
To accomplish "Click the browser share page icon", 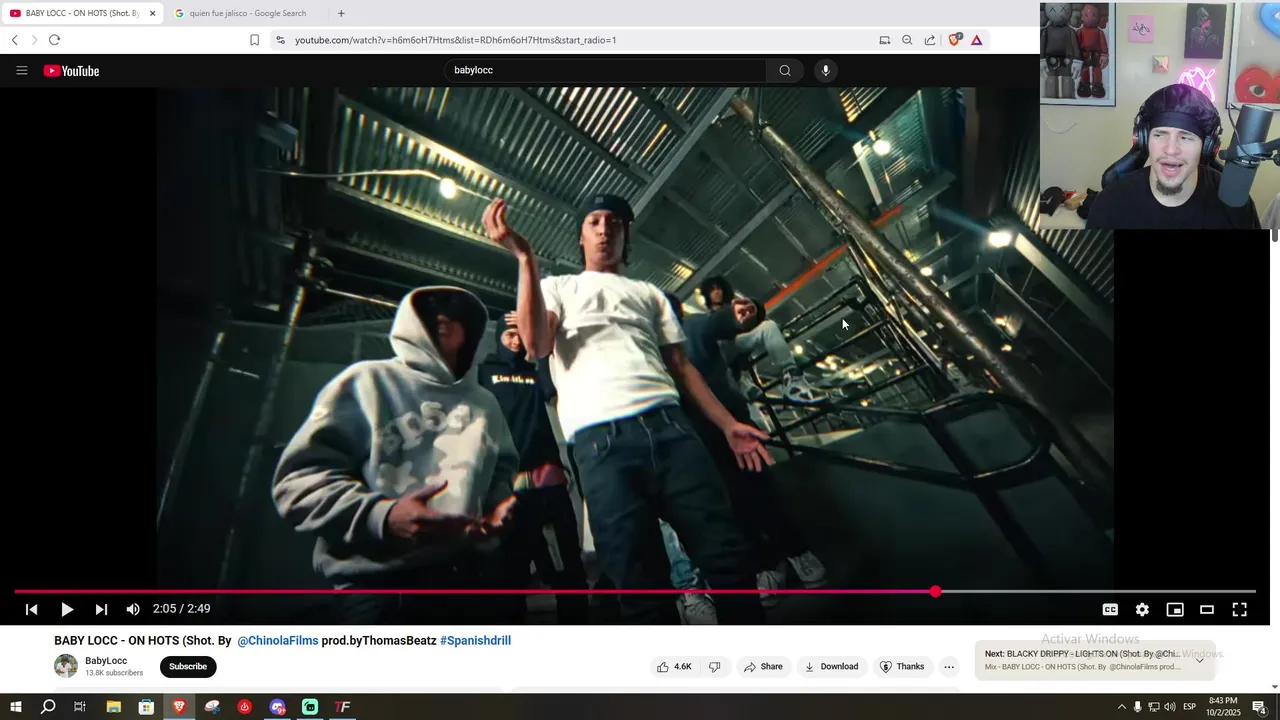I will click(x=930, y=40).
